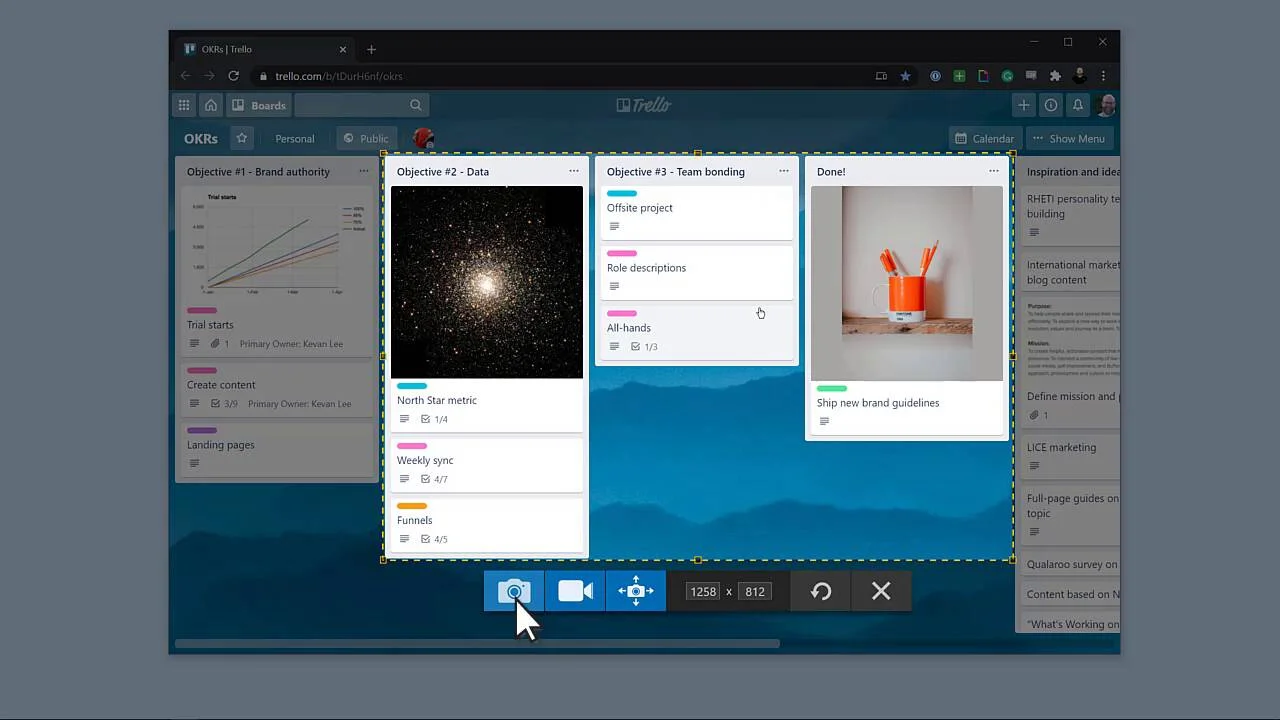Click the Trello logo in header
The width and height of the screenshot is (1280, 720).
[x=644, y=105]
